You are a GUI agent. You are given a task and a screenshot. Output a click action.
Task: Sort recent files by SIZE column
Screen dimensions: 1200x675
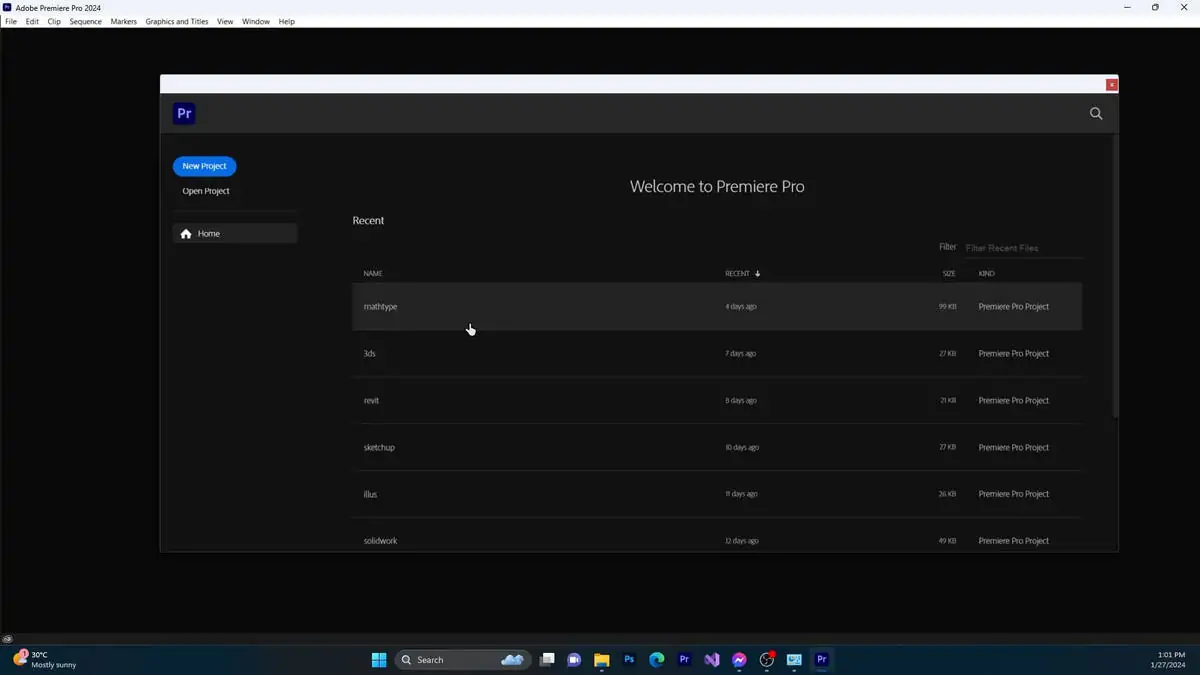948,274
